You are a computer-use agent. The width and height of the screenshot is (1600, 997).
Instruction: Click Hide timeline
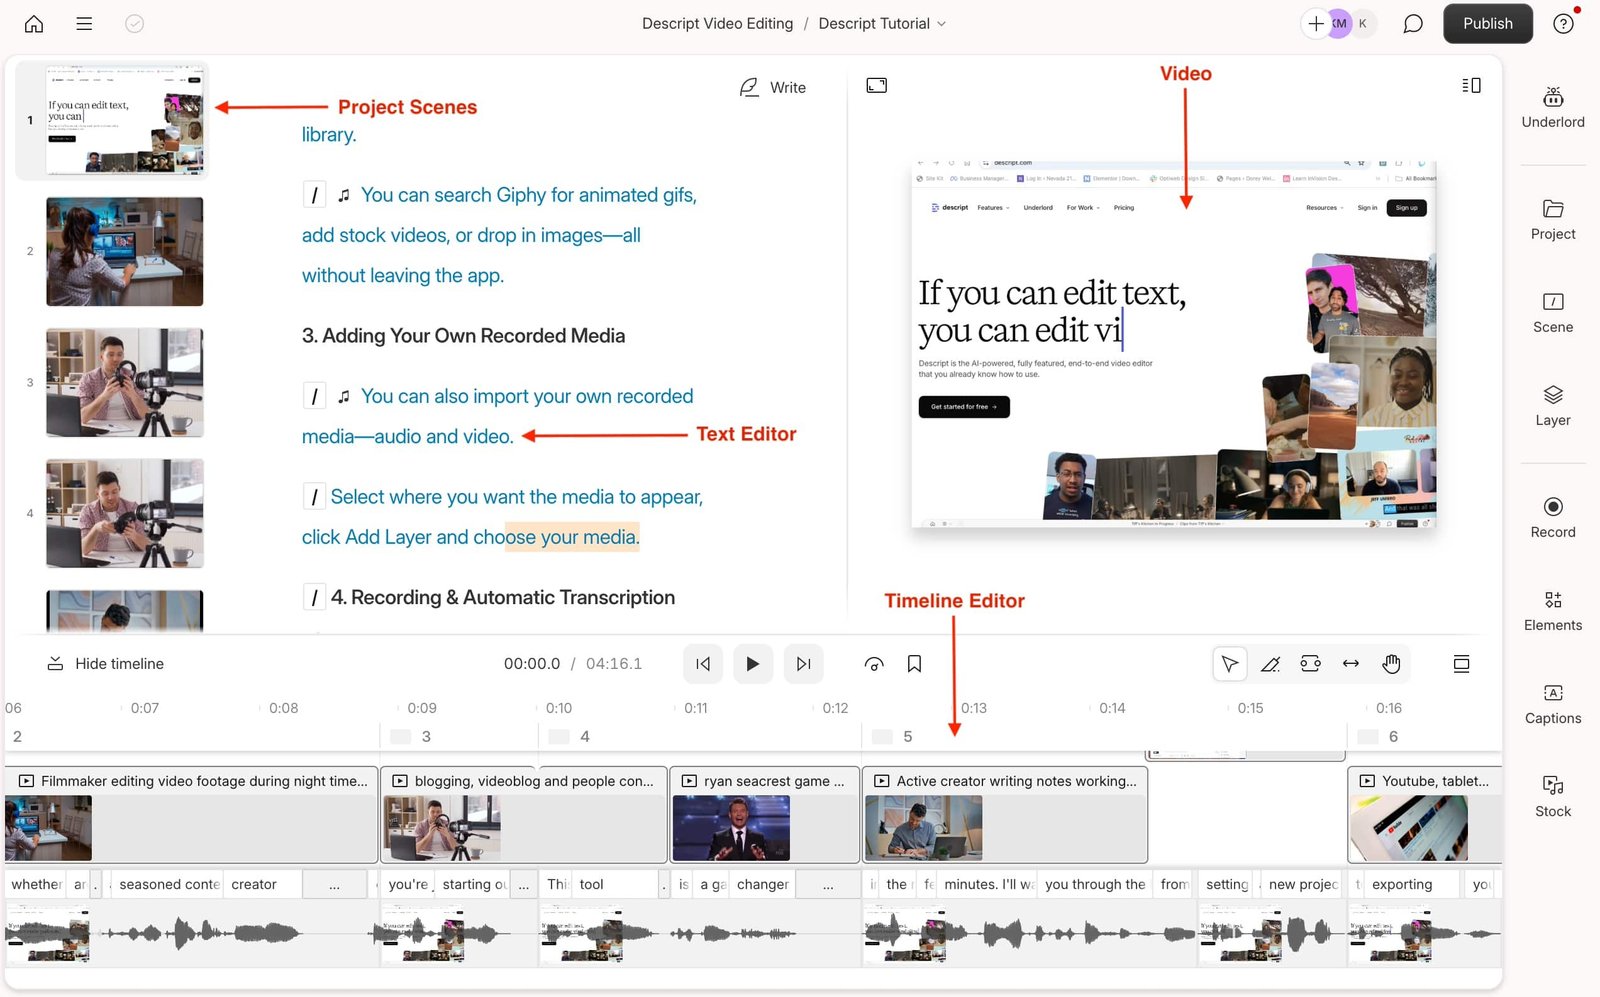[x=105, y=664]
